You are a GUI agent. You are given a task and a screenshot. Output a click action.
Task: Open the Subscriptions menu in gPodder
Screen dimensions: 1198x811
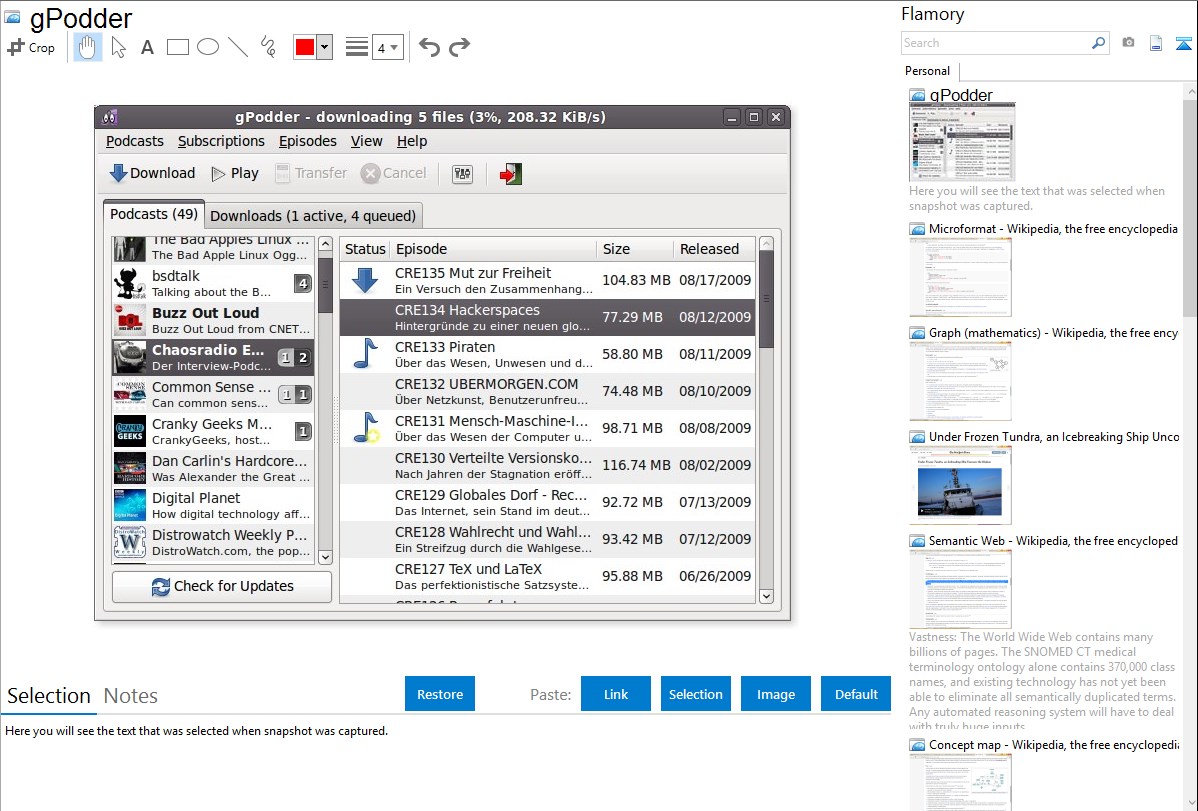pyautogui.click(x=222, y=141)
